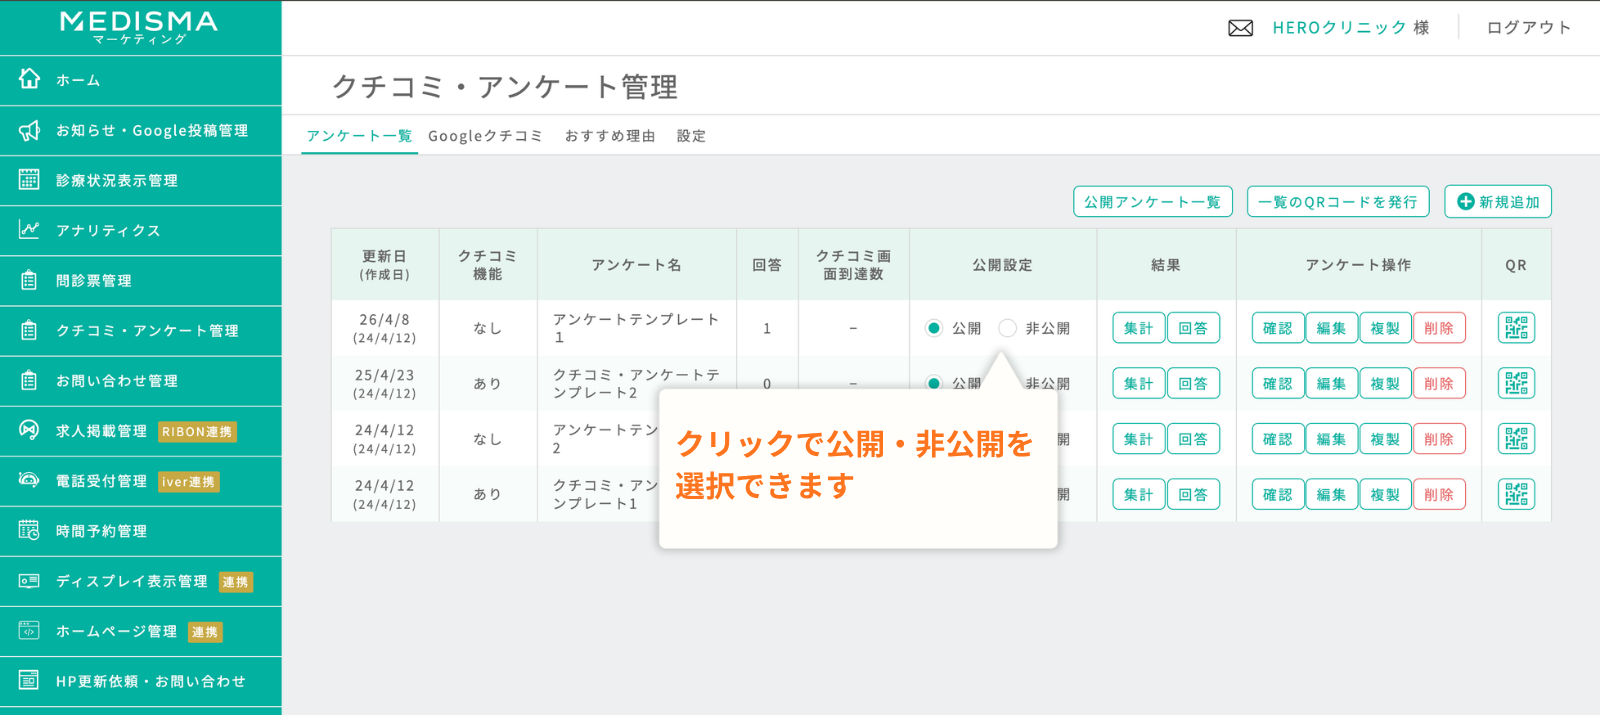
Task: Switch to Googleクチコミ tab
Action: pyautogui.click(x=485, y=136)
